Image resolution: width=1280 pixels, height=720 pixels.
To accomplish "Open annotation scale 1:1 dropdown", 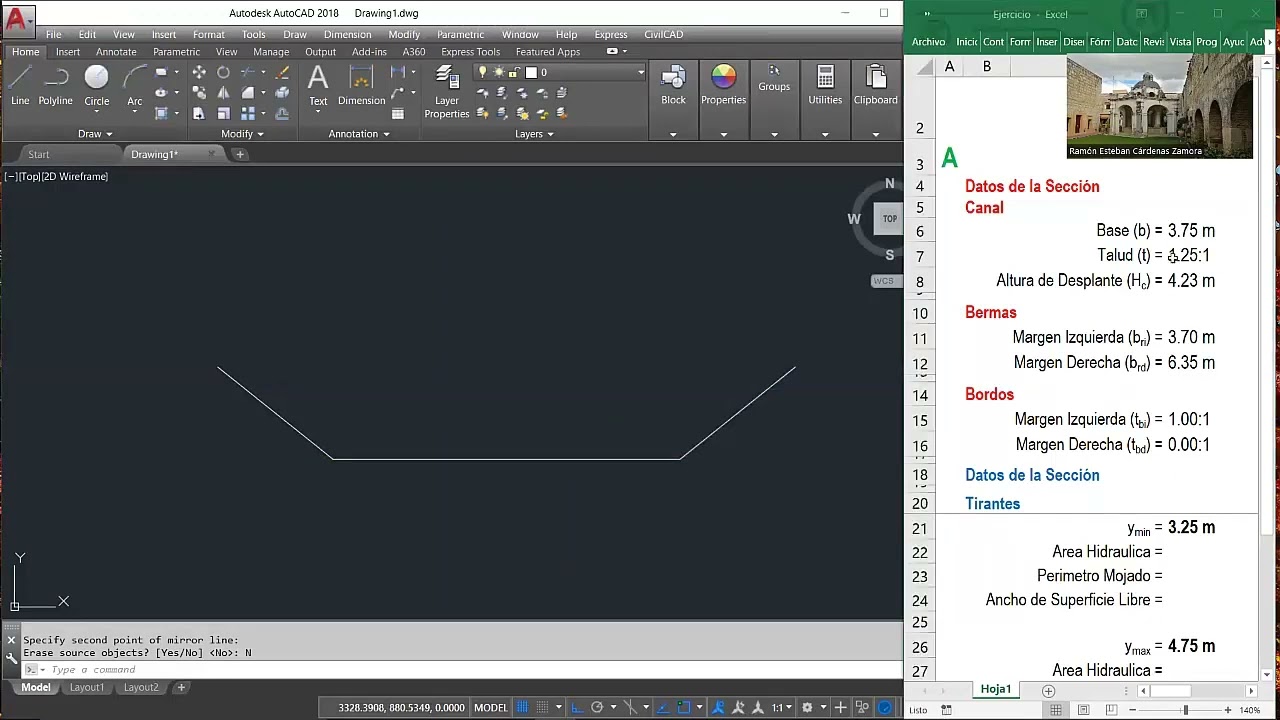I will pos(781,707).
